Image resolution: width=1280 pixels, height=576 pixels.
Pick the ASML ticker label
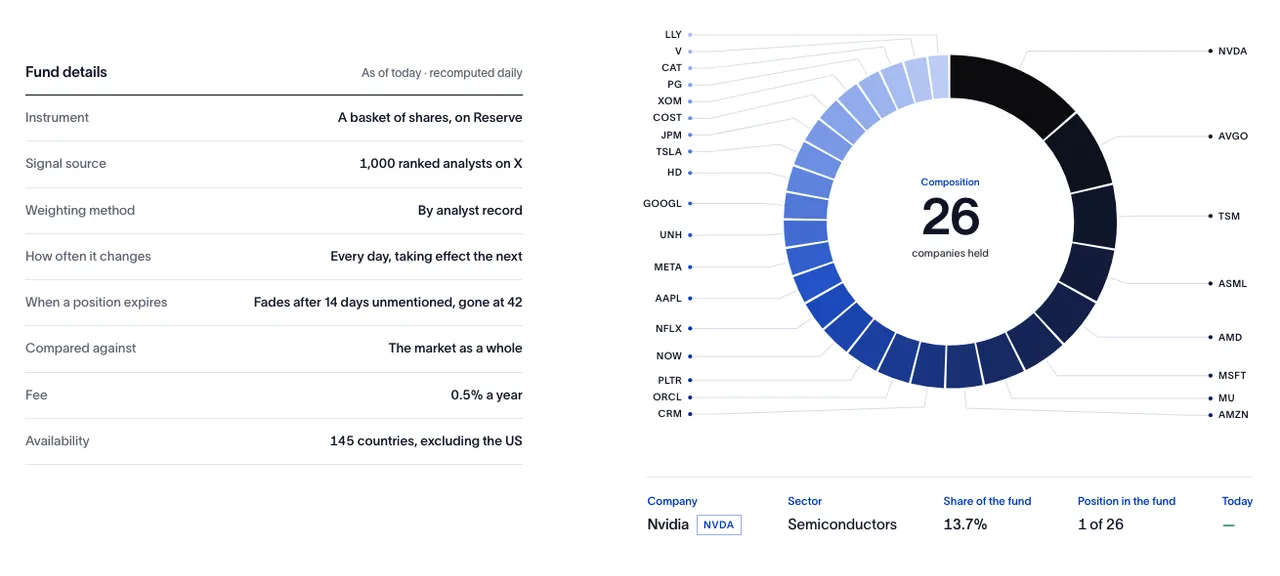coord(1232,284)
